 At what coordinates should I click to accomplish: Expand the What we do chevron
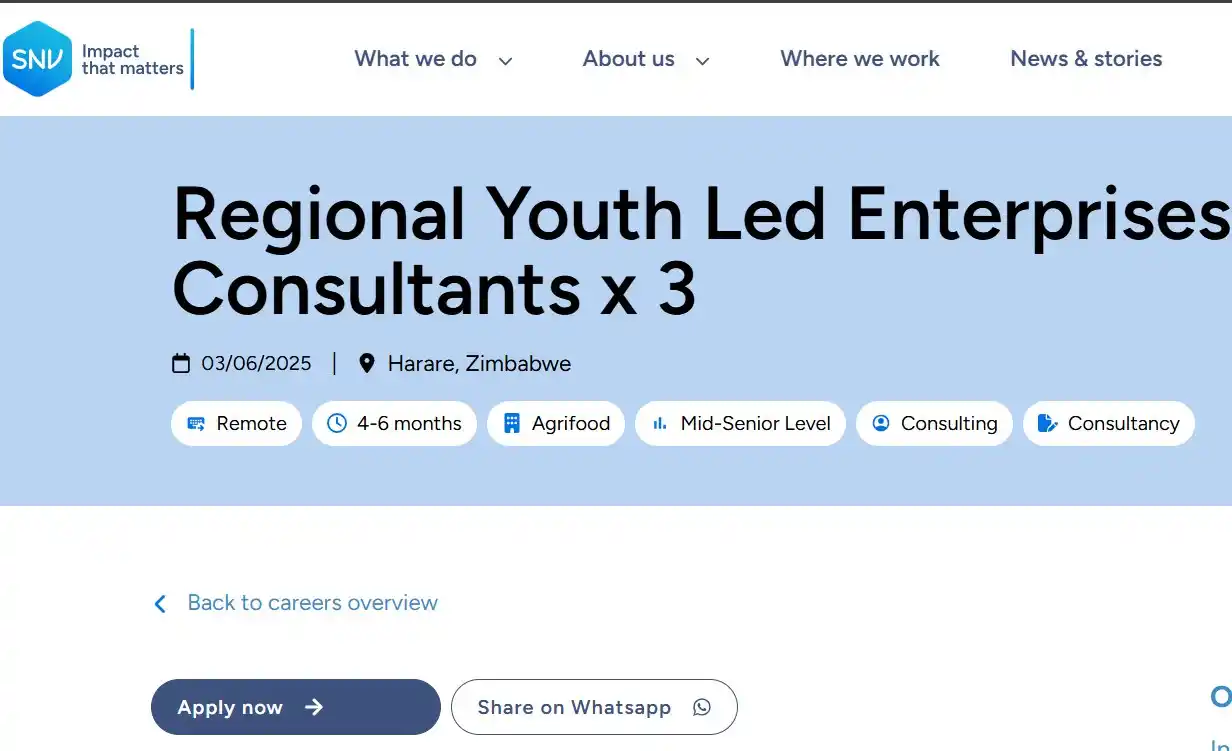click(505, 61)
